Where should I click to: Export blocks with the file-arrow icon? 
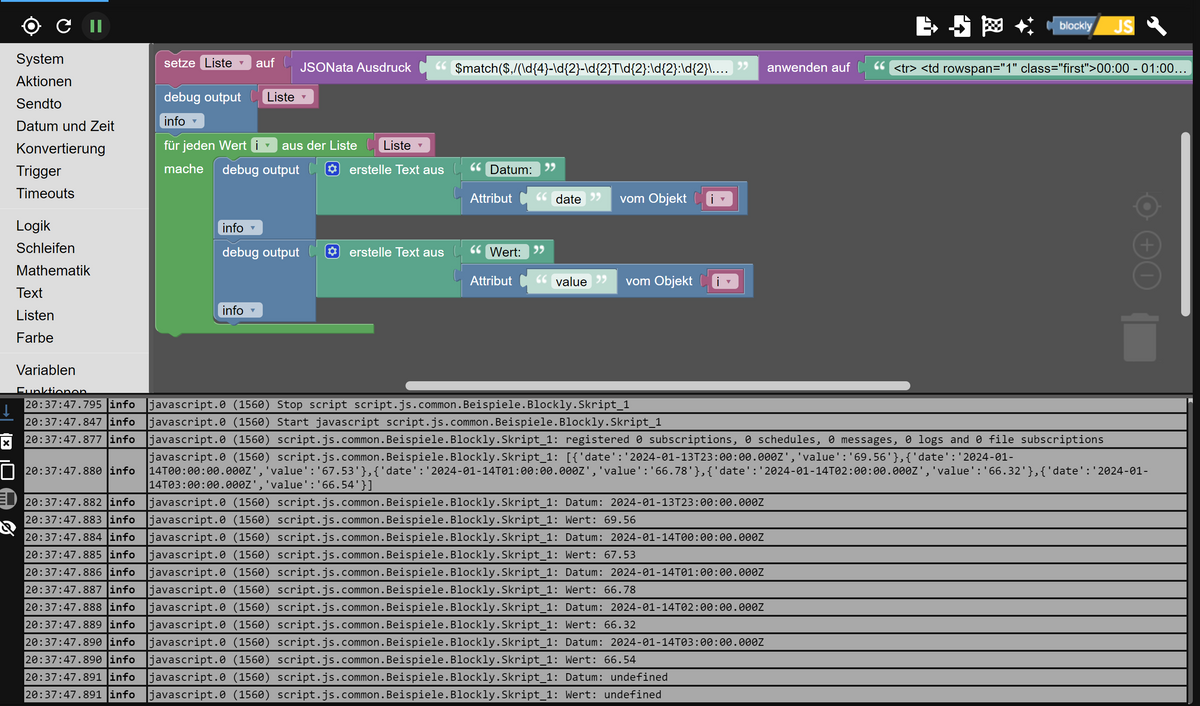pyautogui.click(x=926, y=26)
